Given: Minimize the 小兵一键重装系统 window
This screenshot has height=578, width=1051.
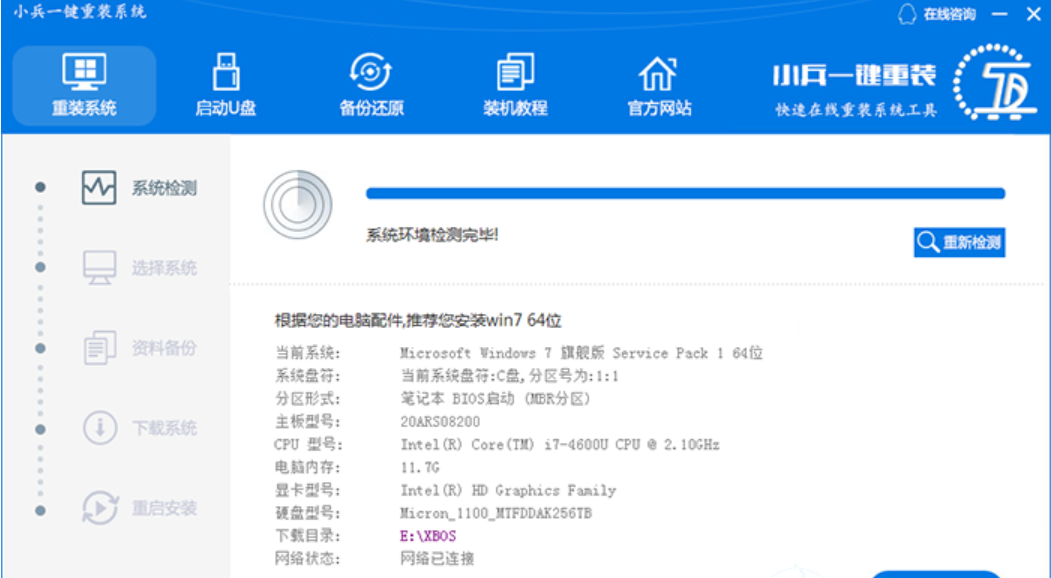Looking at the screenshot, I should pyautogui.click(x=999, y=14).
